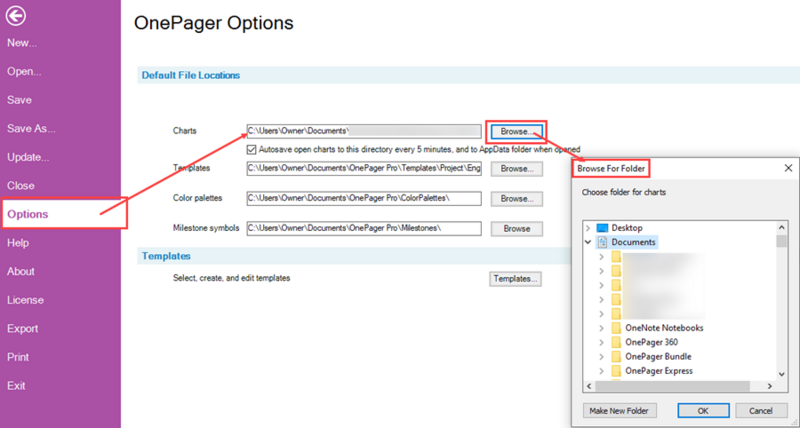Confirm with the OK button
800x428 pixels.
pos(703,411)
